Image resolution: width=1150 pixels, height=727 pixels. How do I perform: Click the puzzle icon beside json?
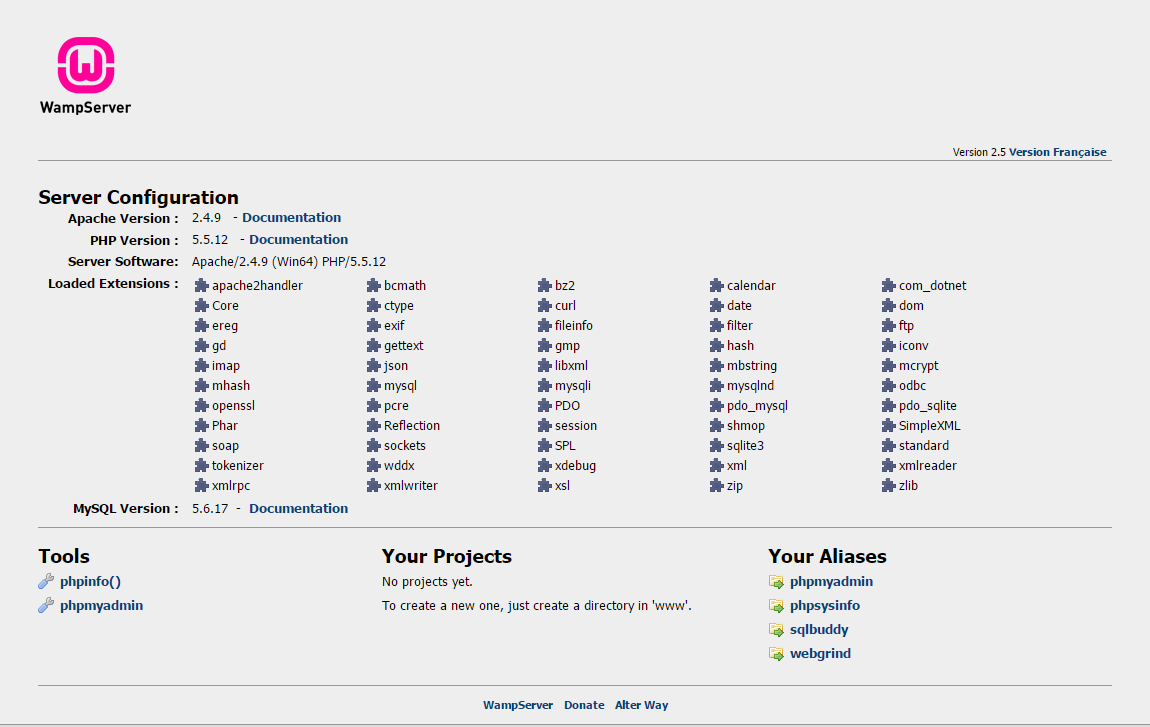tap(373, 365)
